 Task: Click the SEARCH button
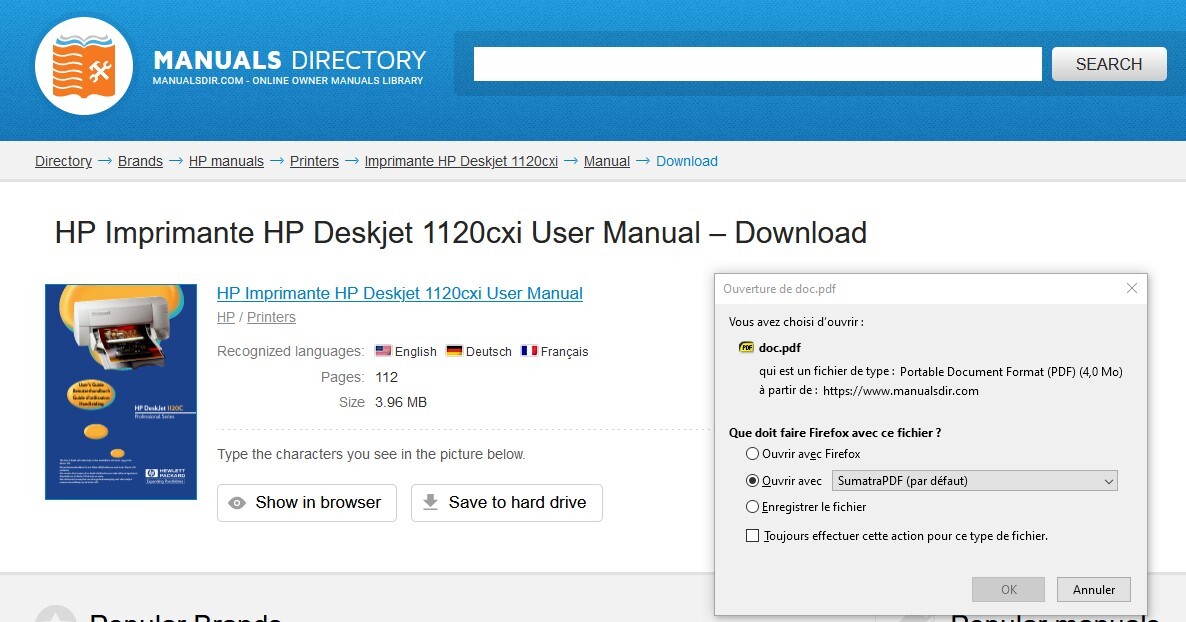[1109, 64]
